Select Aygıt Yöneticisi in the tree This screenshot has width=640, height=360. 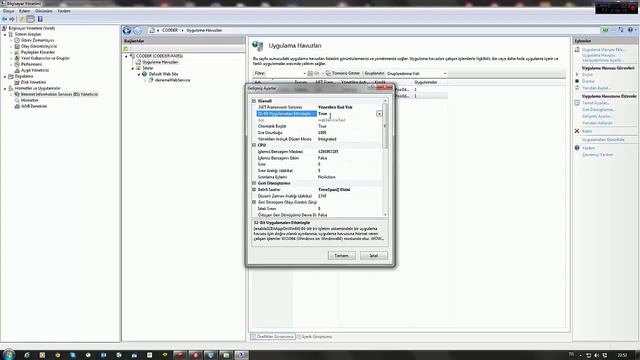pos(35,70)
